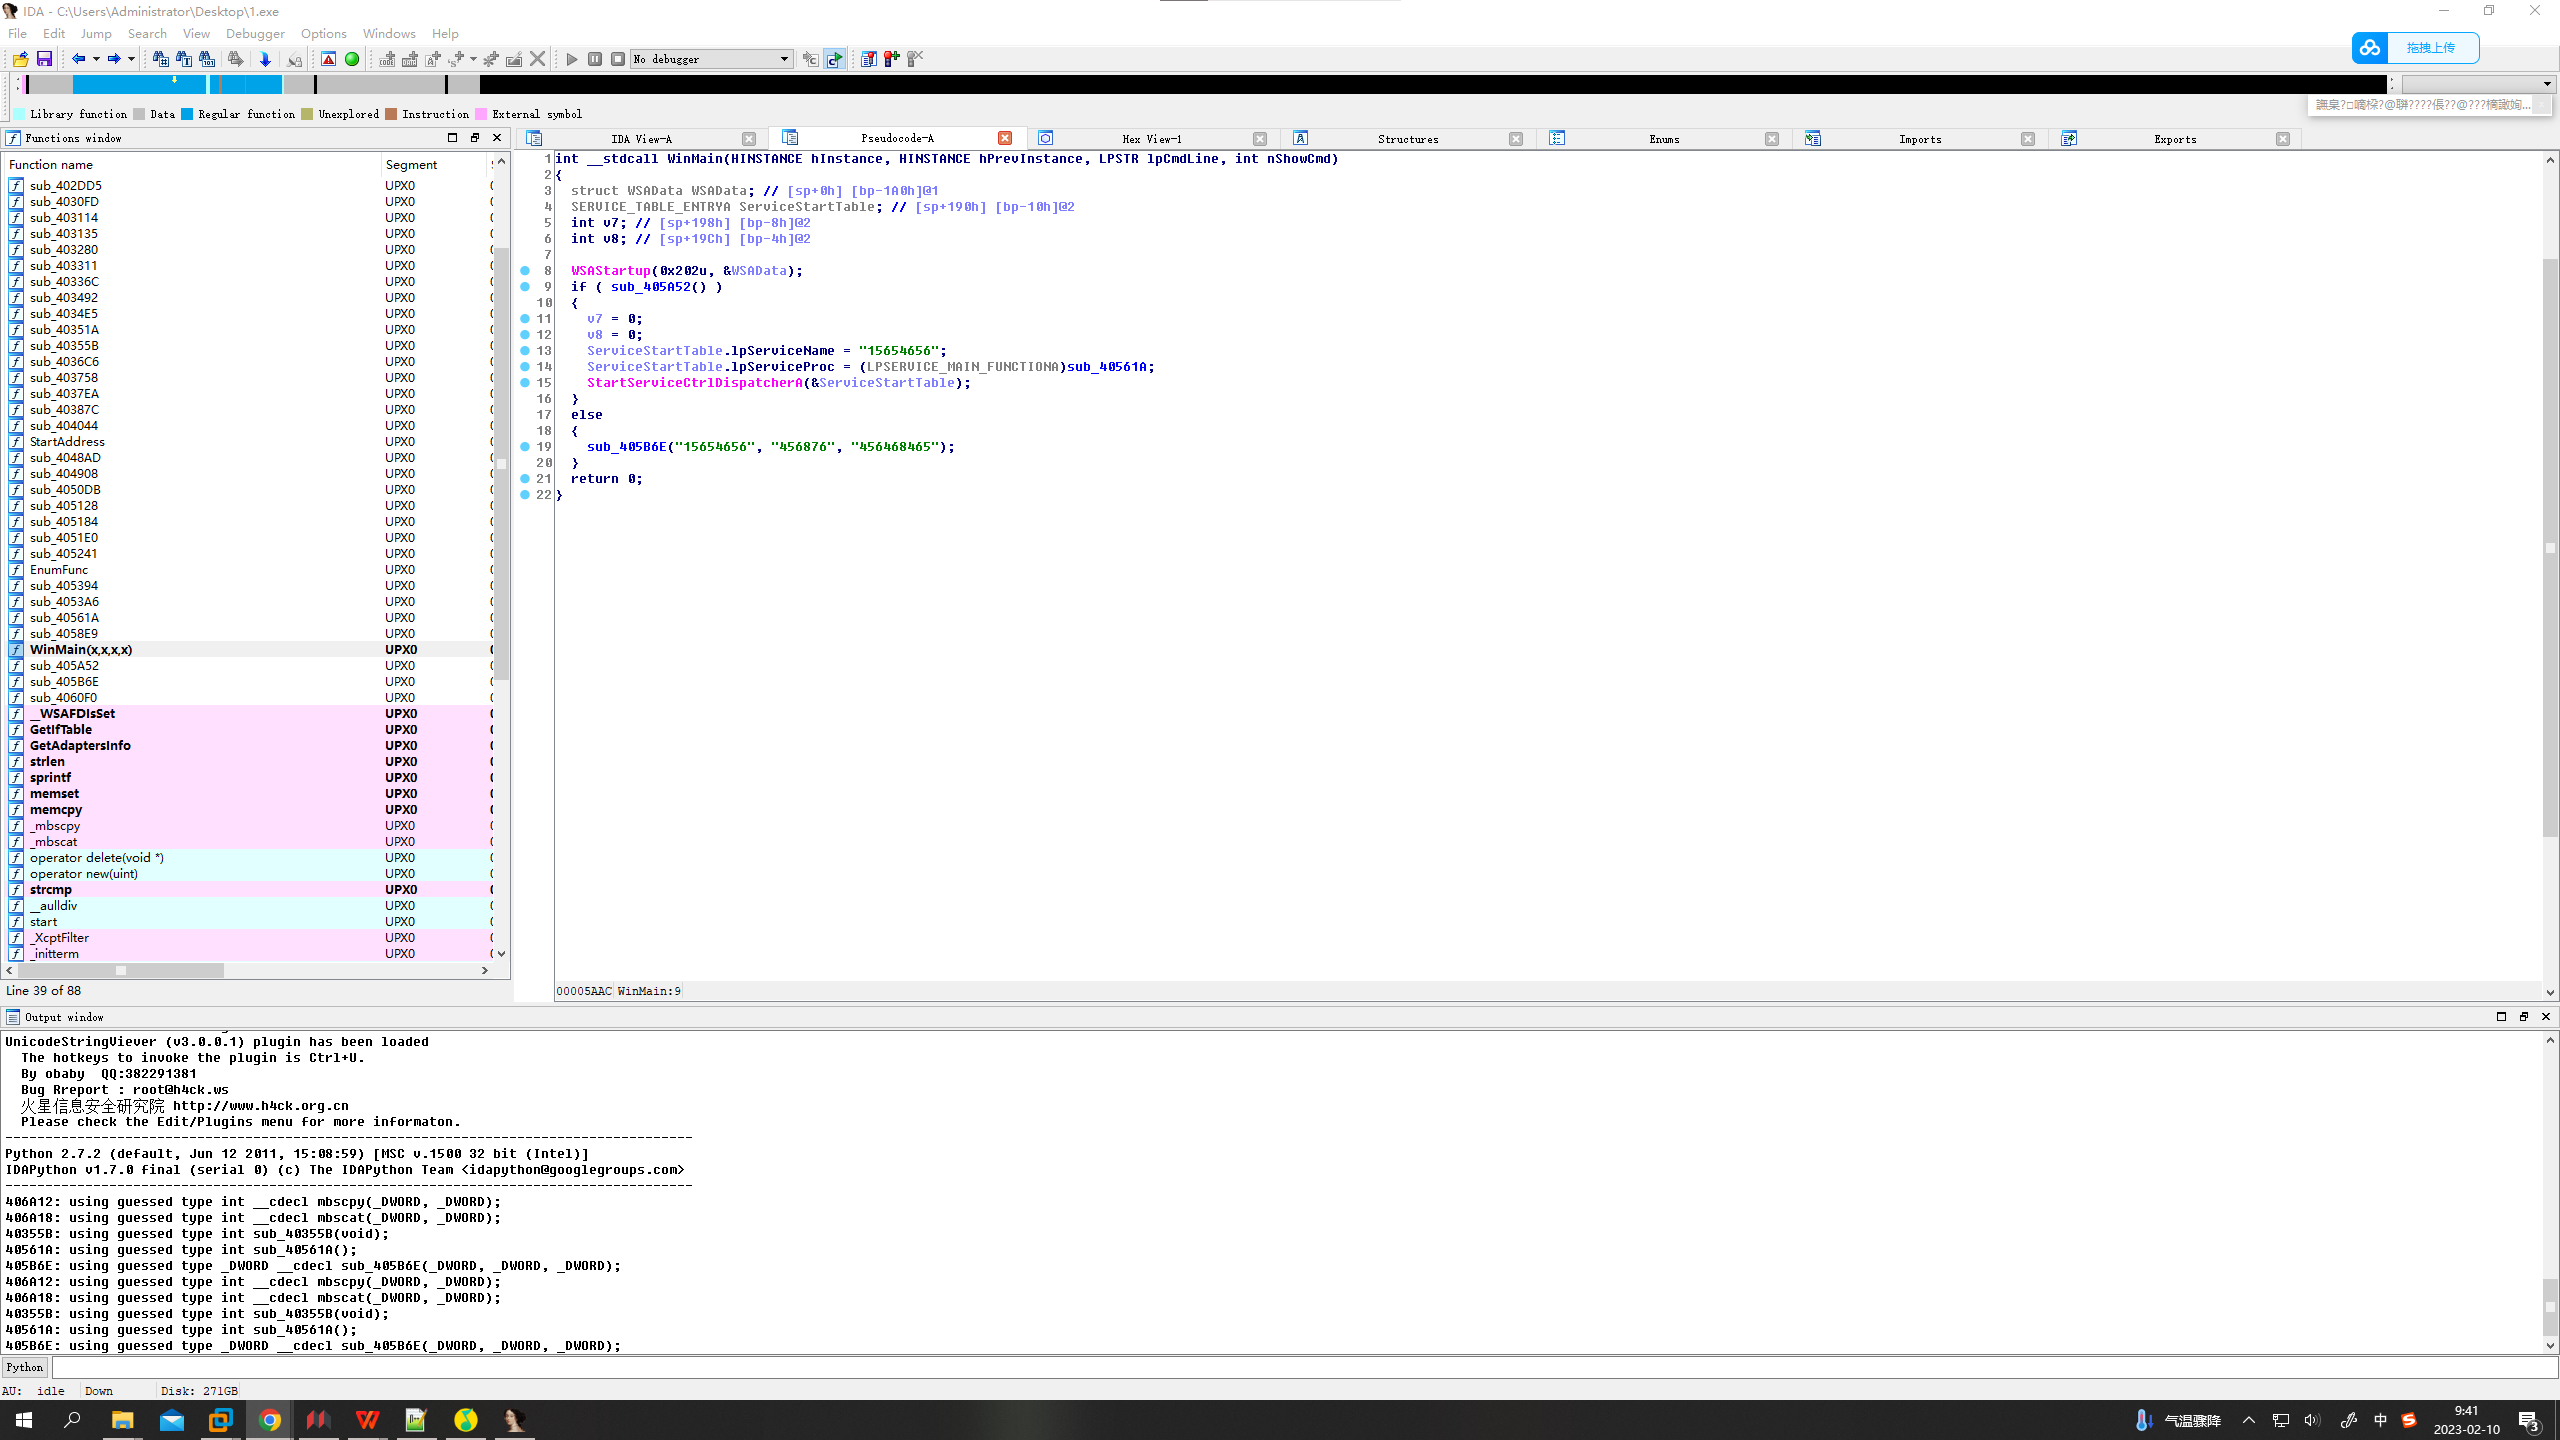
Task: Jump back with the left arrow
Action: pos(78,59)
